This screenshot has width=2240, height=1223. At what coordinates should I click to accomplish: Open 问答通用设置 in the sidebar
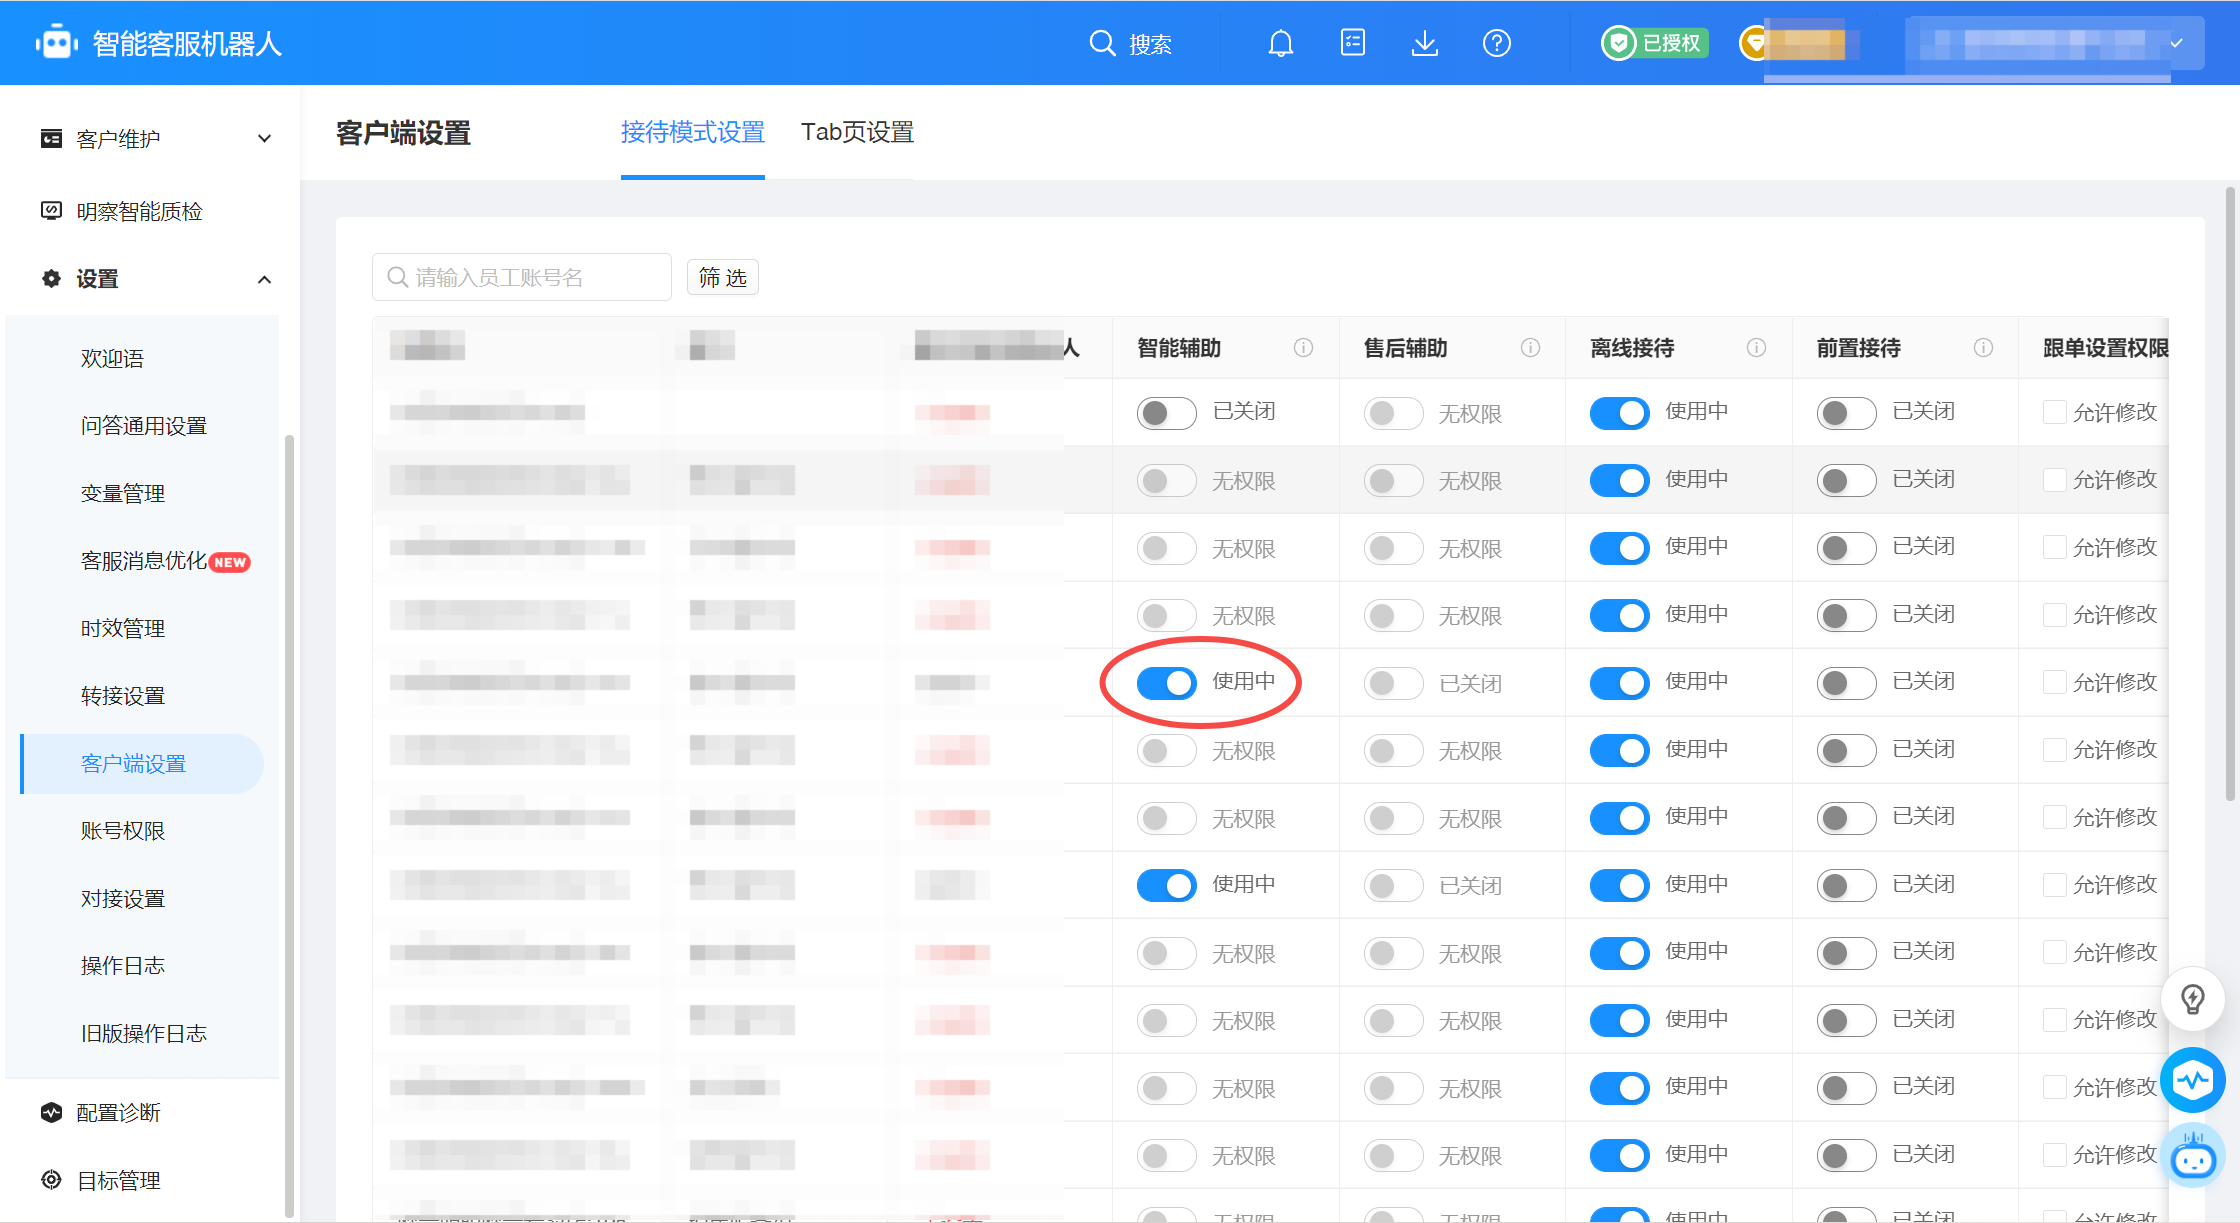tap(144, 426)
